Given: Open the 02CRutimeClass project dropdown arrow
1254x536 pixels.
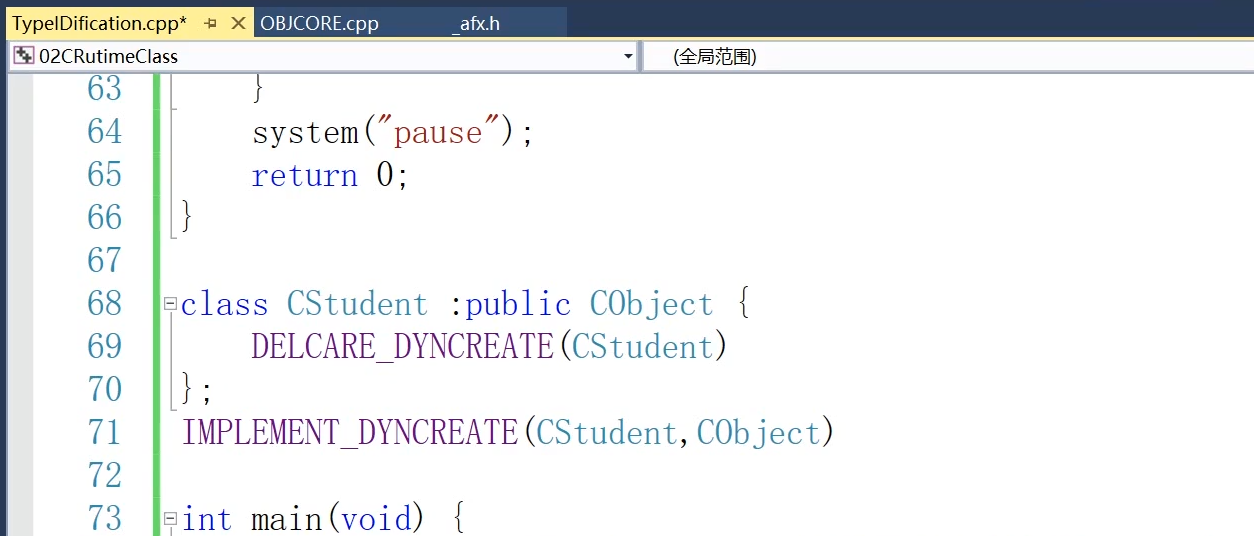Looking at the screenshot, I should [628, 57].
